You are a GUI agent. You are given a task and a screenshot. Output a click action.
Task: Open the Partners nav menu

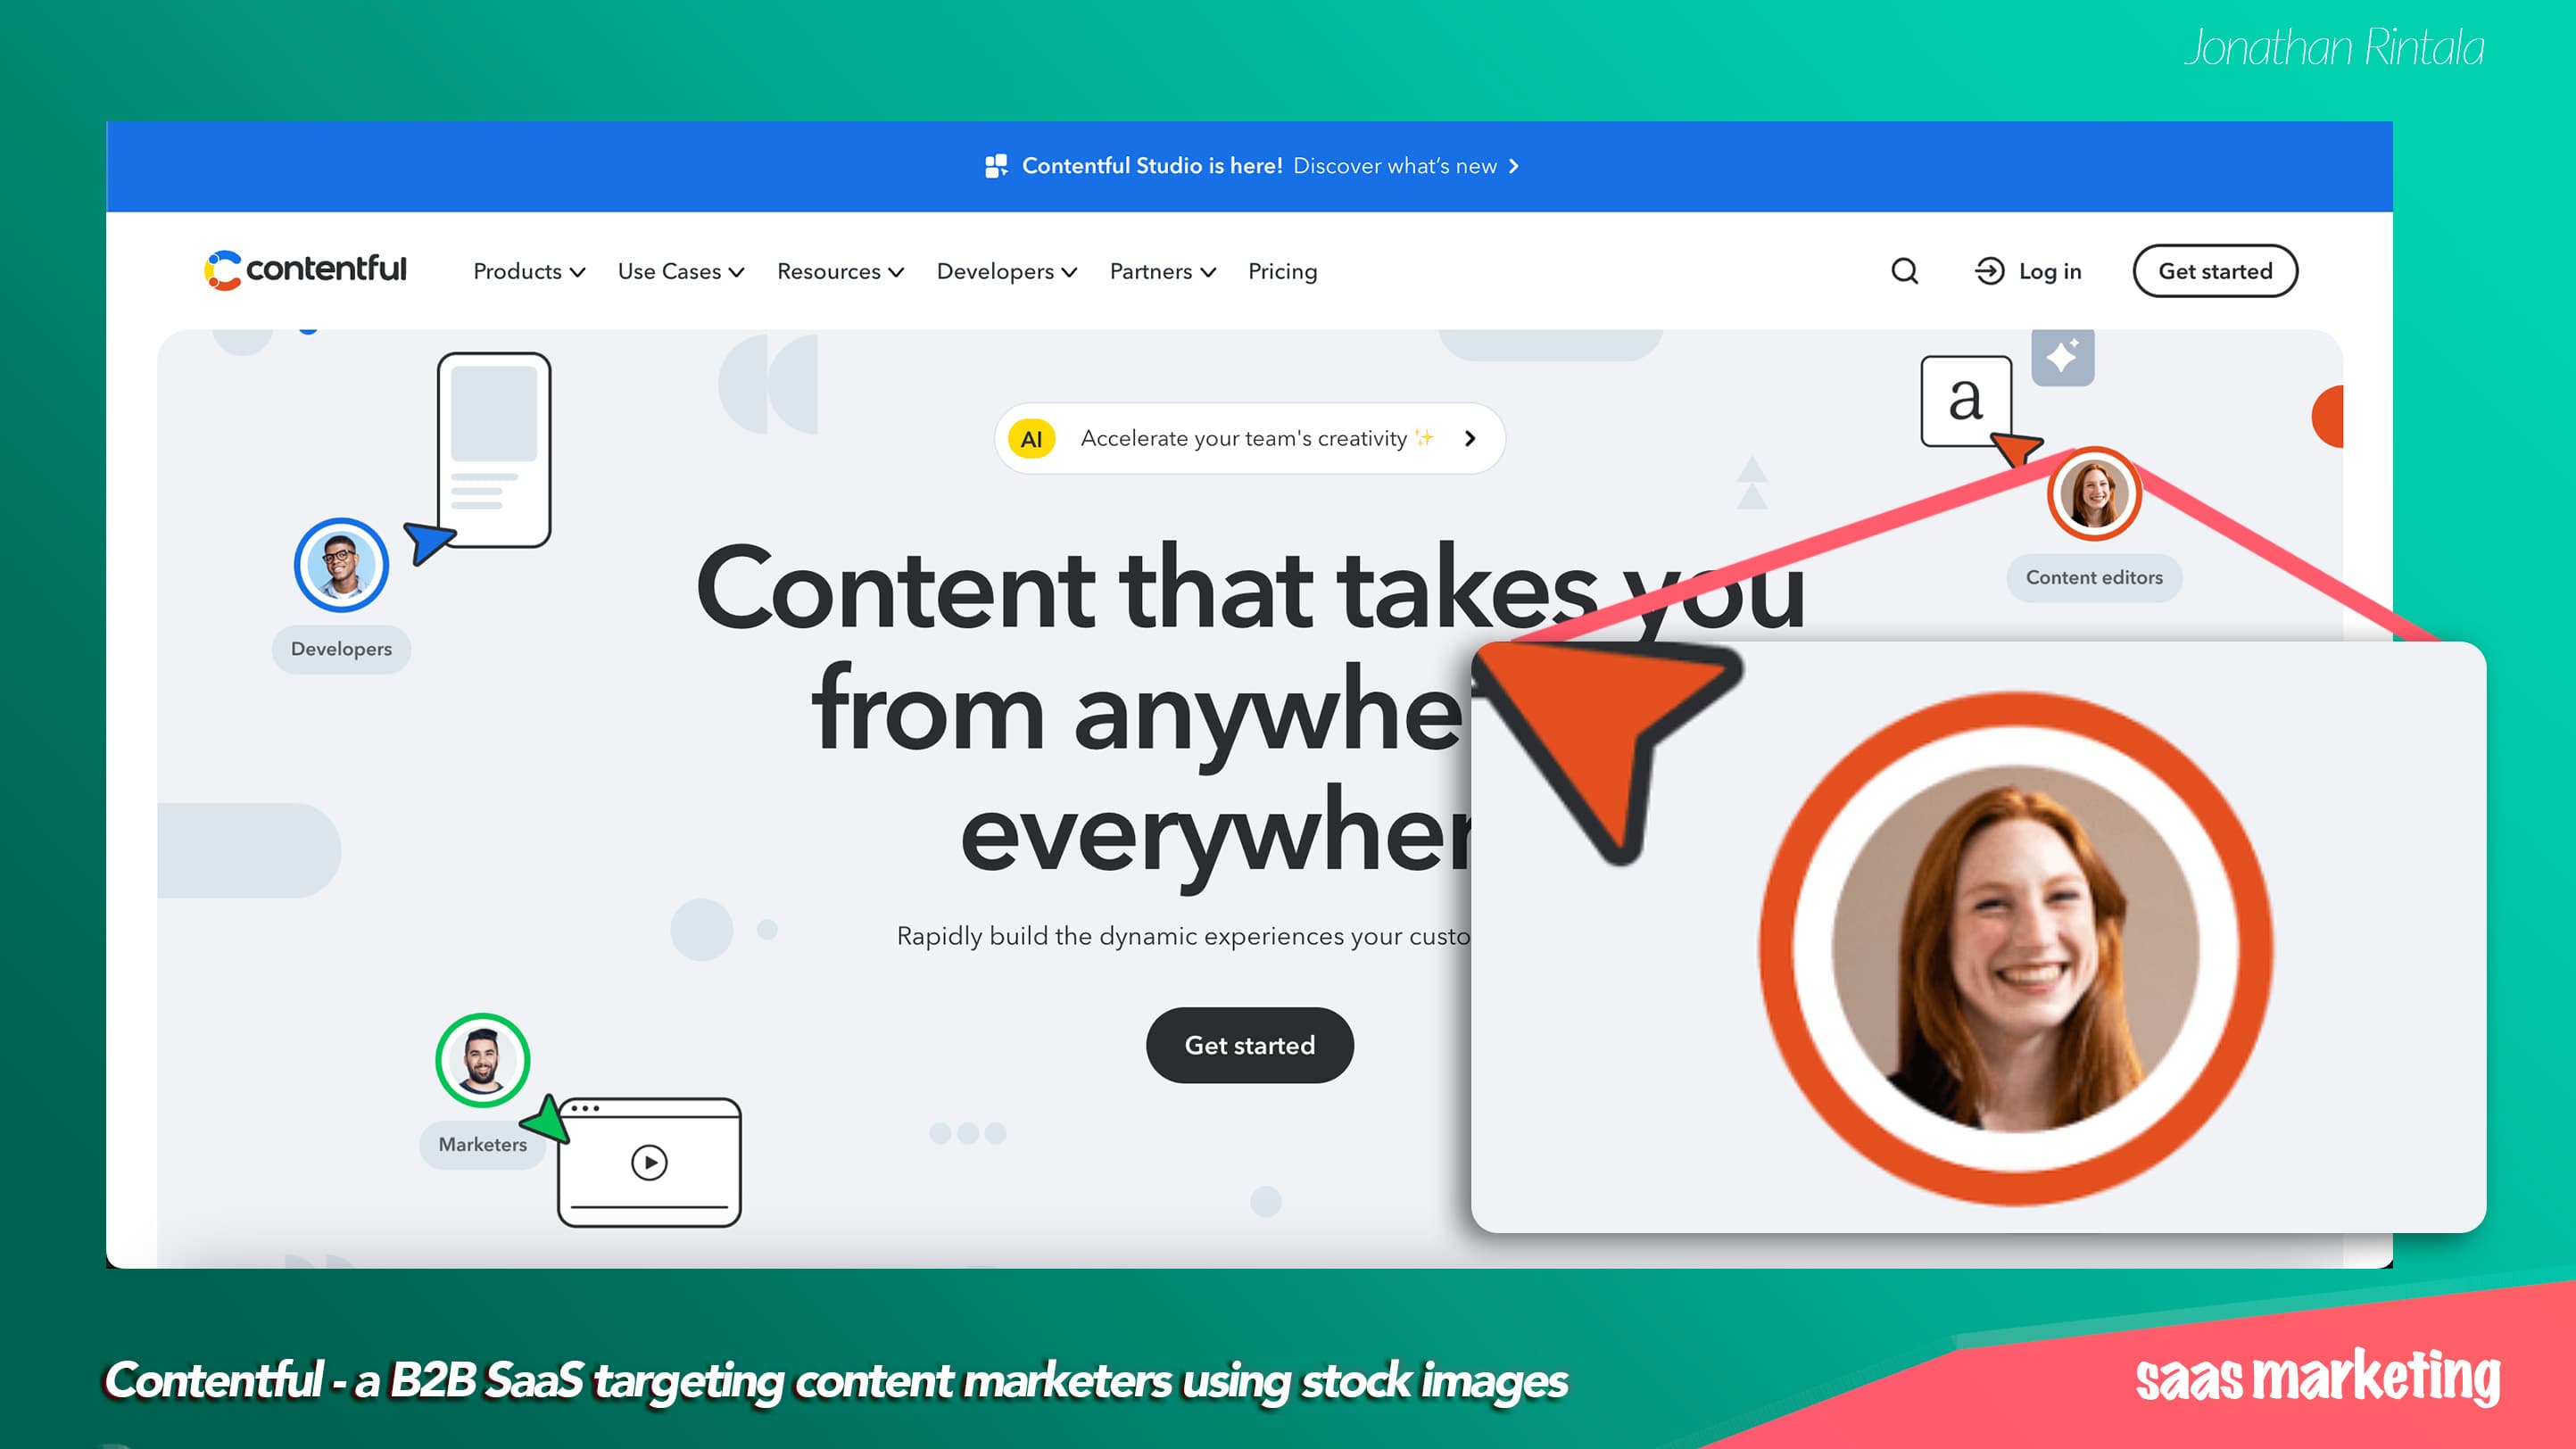pos(1162,271)
